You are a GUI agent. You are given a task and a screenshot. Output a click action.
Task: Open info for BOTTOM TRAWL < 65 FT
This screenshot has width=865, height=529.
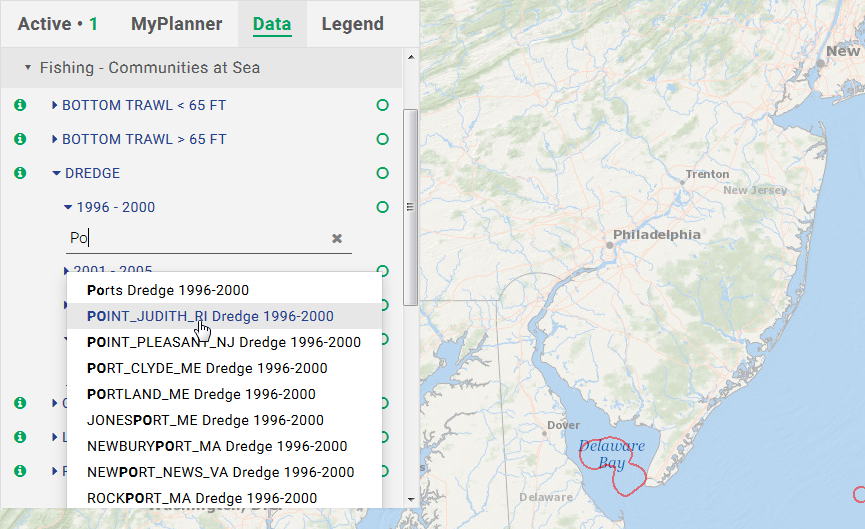tap(19, 105)
